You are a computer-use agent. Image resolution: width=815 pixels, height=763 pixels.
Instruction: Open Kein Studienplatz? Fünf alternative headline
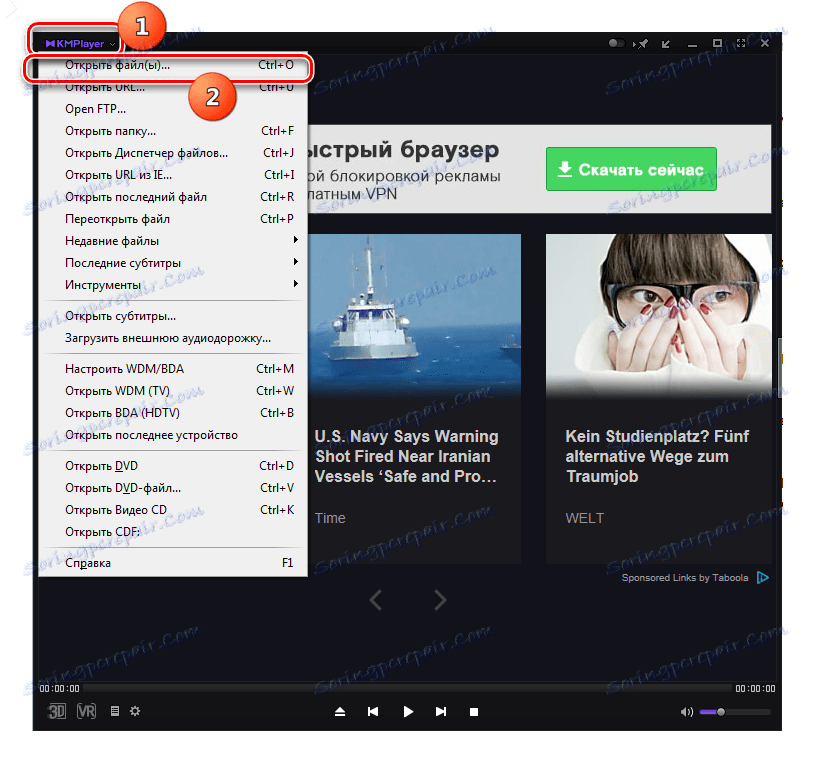657,456
